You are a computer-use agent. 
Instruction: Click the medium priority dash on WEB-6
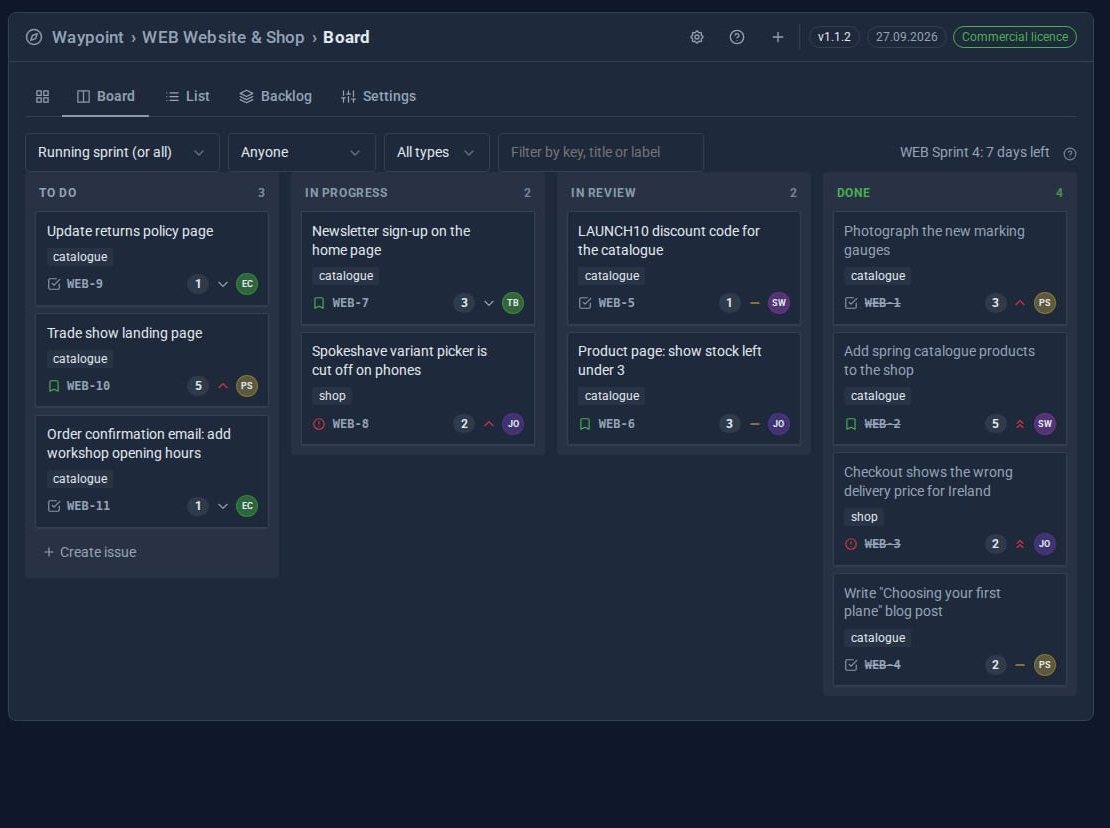tap(755, 424)
